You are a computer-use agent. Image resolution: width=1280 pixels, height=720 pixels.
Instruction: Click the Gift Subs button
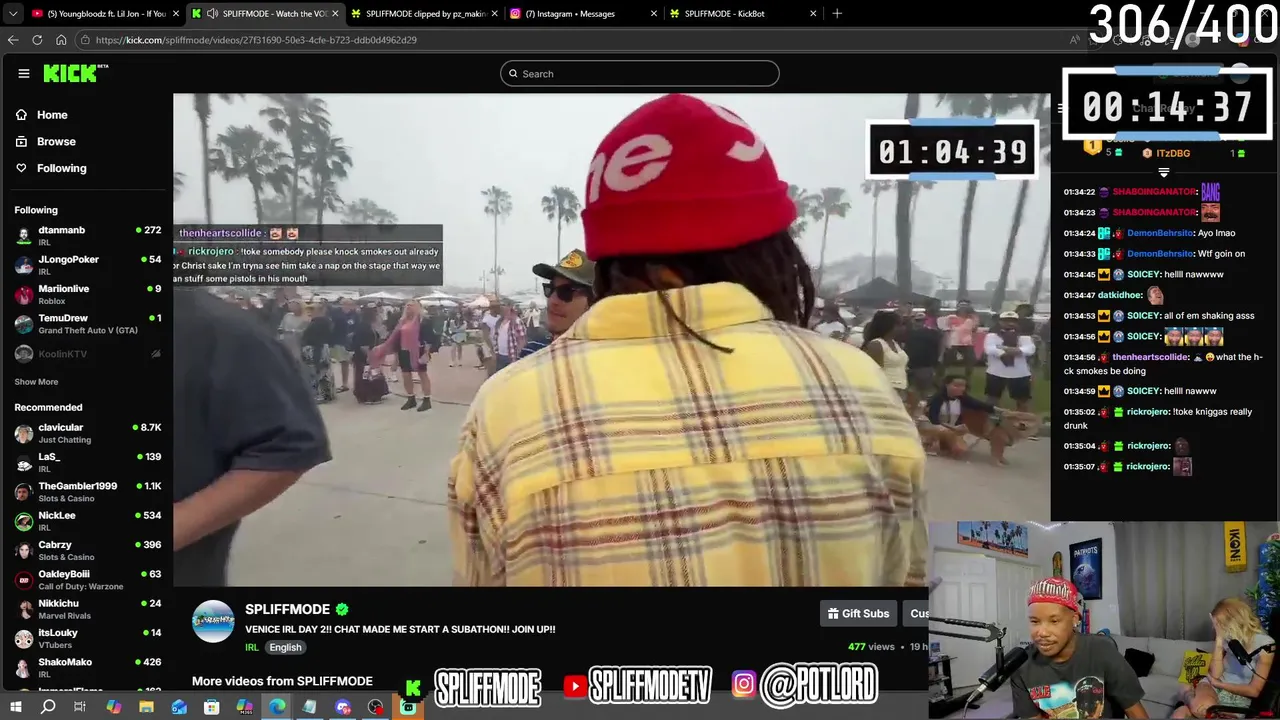[858, 613]
